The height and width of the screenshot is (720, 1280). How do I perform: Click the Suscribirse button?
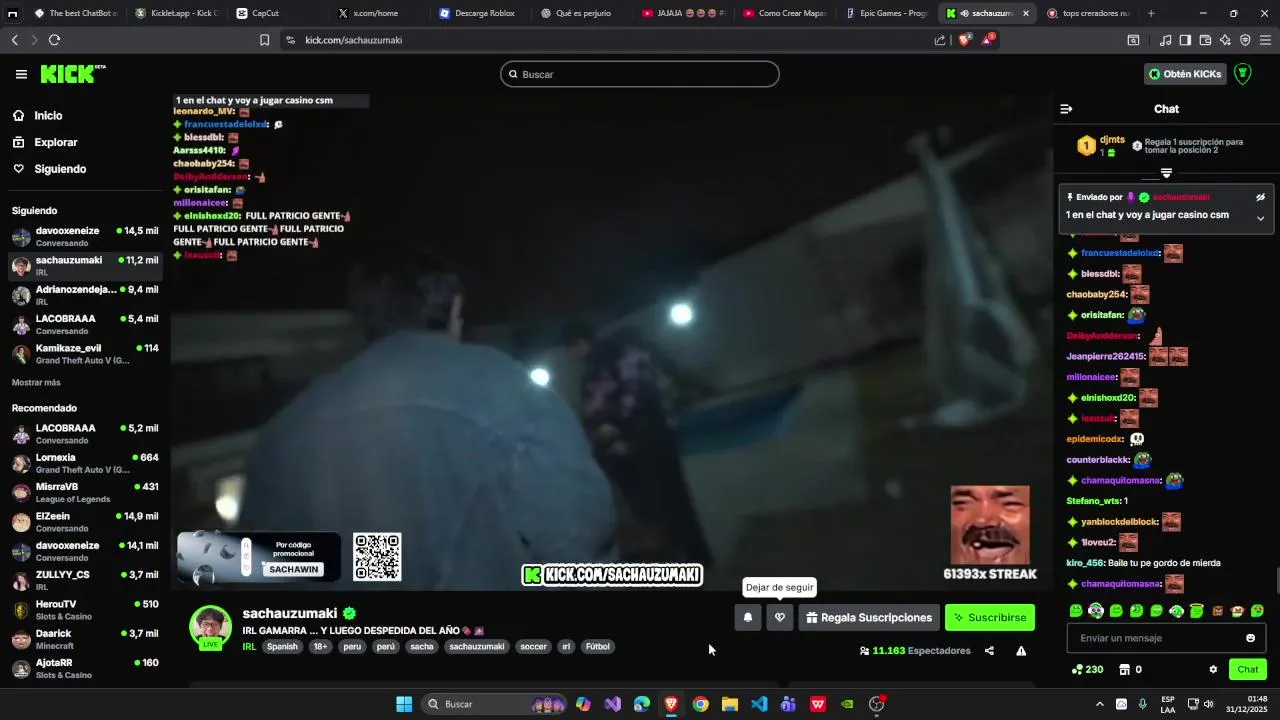[x=990, y=618]
